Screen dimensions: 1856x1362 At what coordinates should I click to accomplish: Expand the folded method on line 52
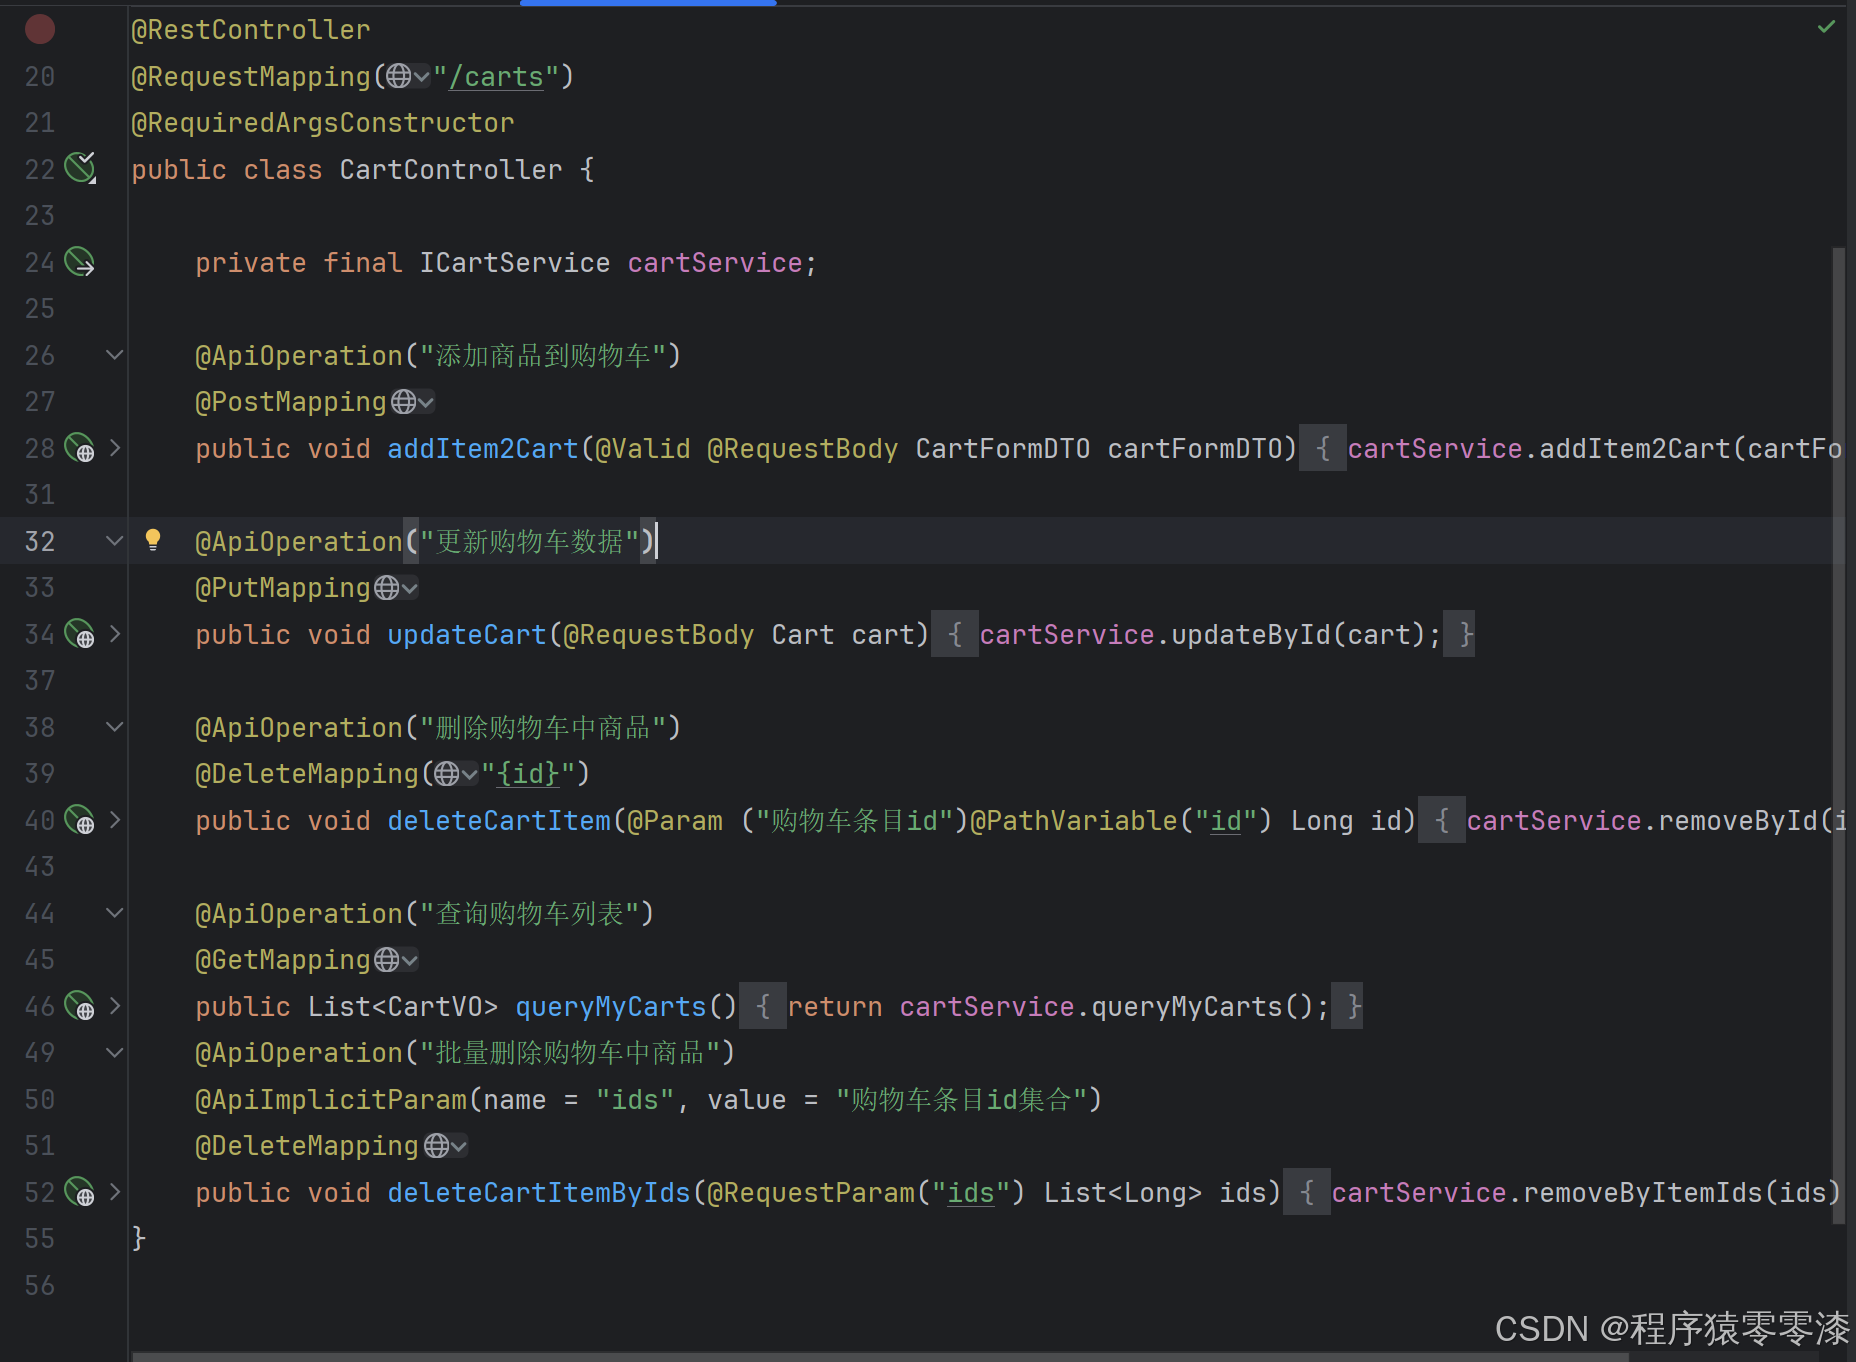click(x=115, y=1192)
